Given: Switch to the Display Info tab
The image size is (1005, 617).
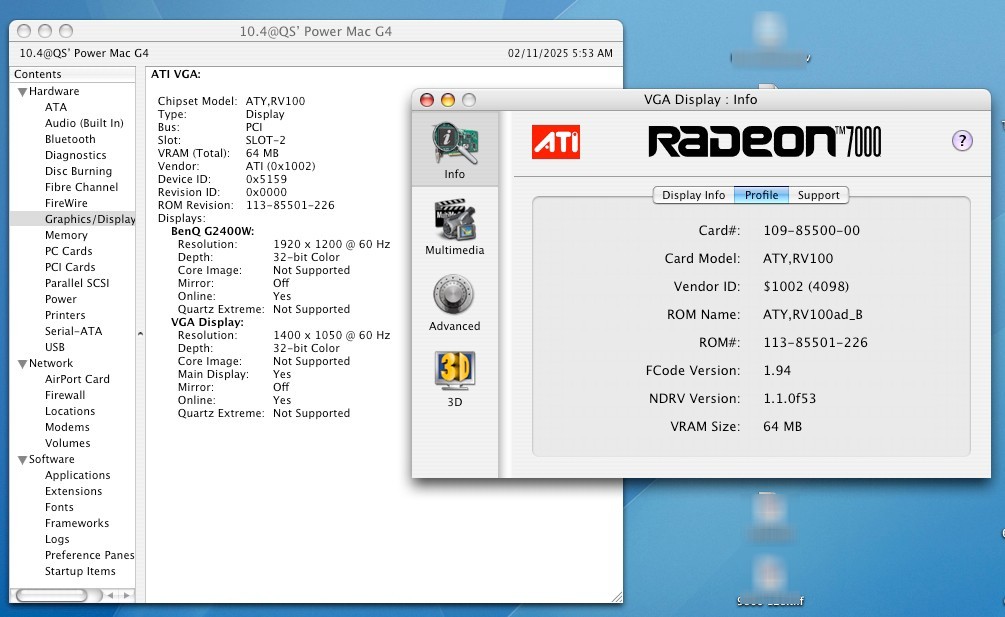Looking at the screenshot, I should 693,195.
